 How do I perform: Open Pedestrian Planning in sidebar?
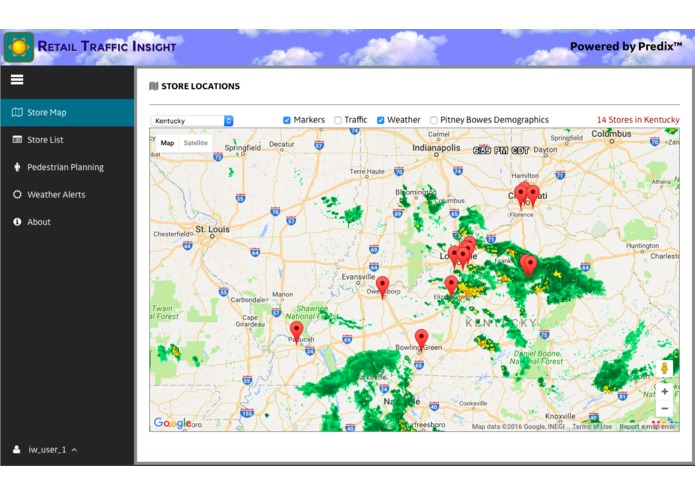coord(67,167)
